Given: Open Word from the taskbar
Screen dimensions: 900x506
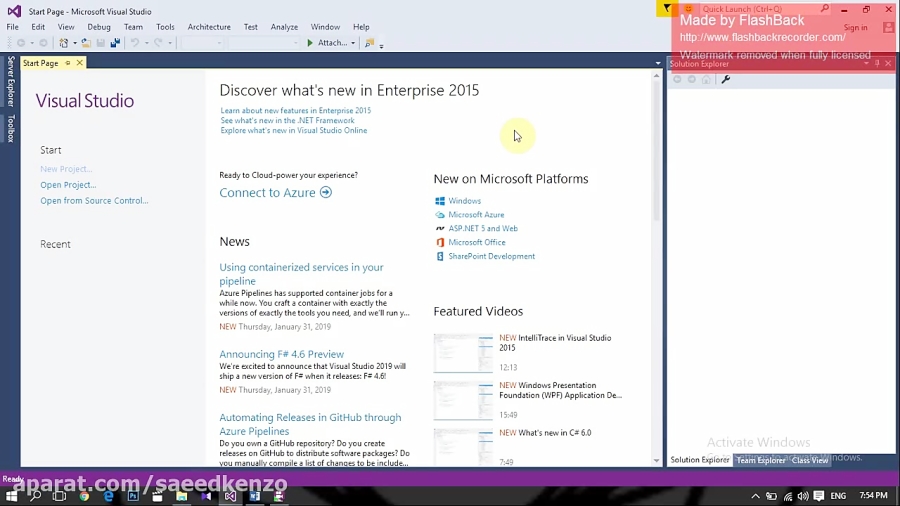Looking at the screenshot, I should 254,496.
